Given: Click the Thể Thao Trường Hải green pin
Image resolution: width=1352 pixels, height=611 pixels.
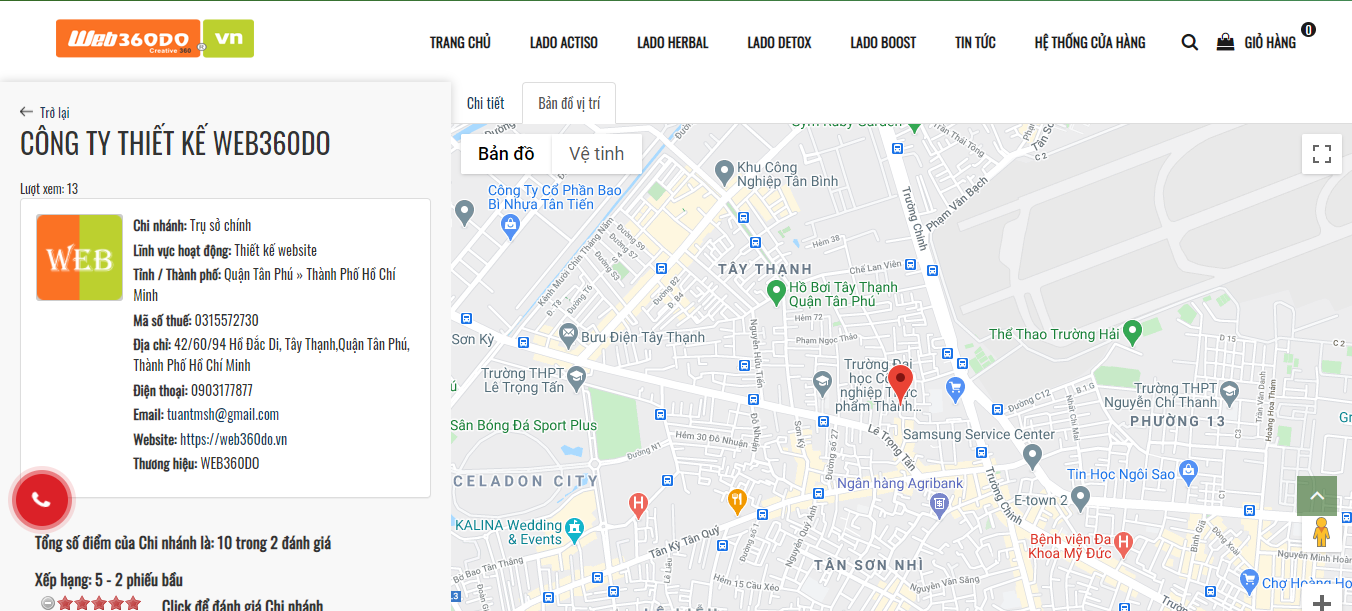Looking at the screenshot, I should 1132,330.
